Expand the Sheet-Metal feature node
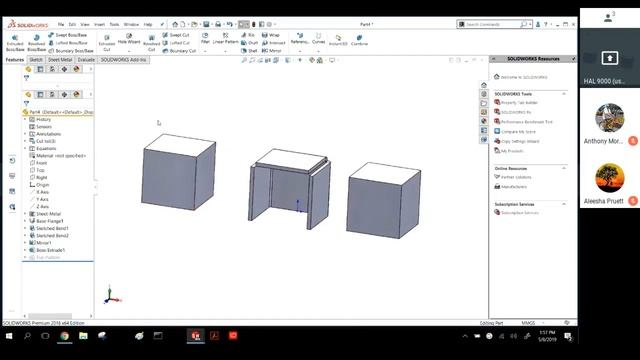 (x=25, y=214)
